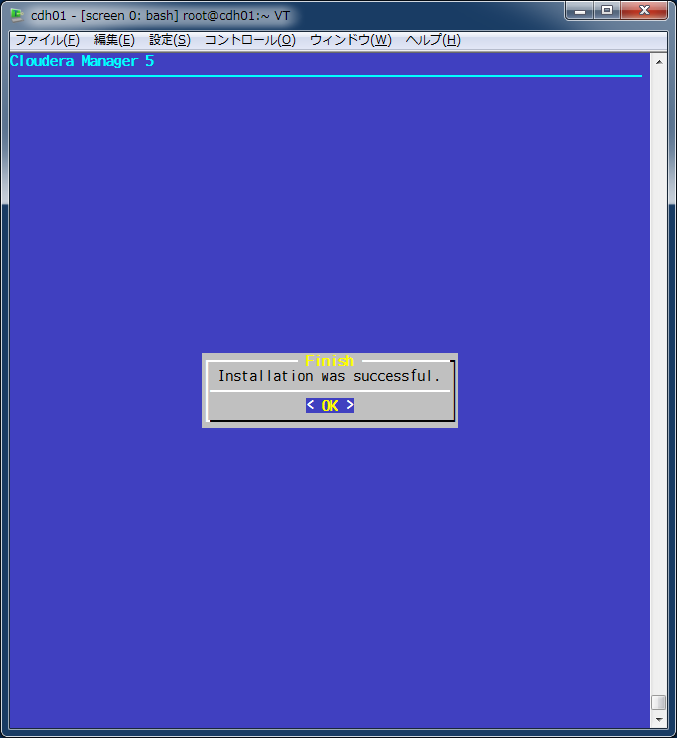Open the コントロール(O) menu
The image size is (677, 738).
coord(250,40)
